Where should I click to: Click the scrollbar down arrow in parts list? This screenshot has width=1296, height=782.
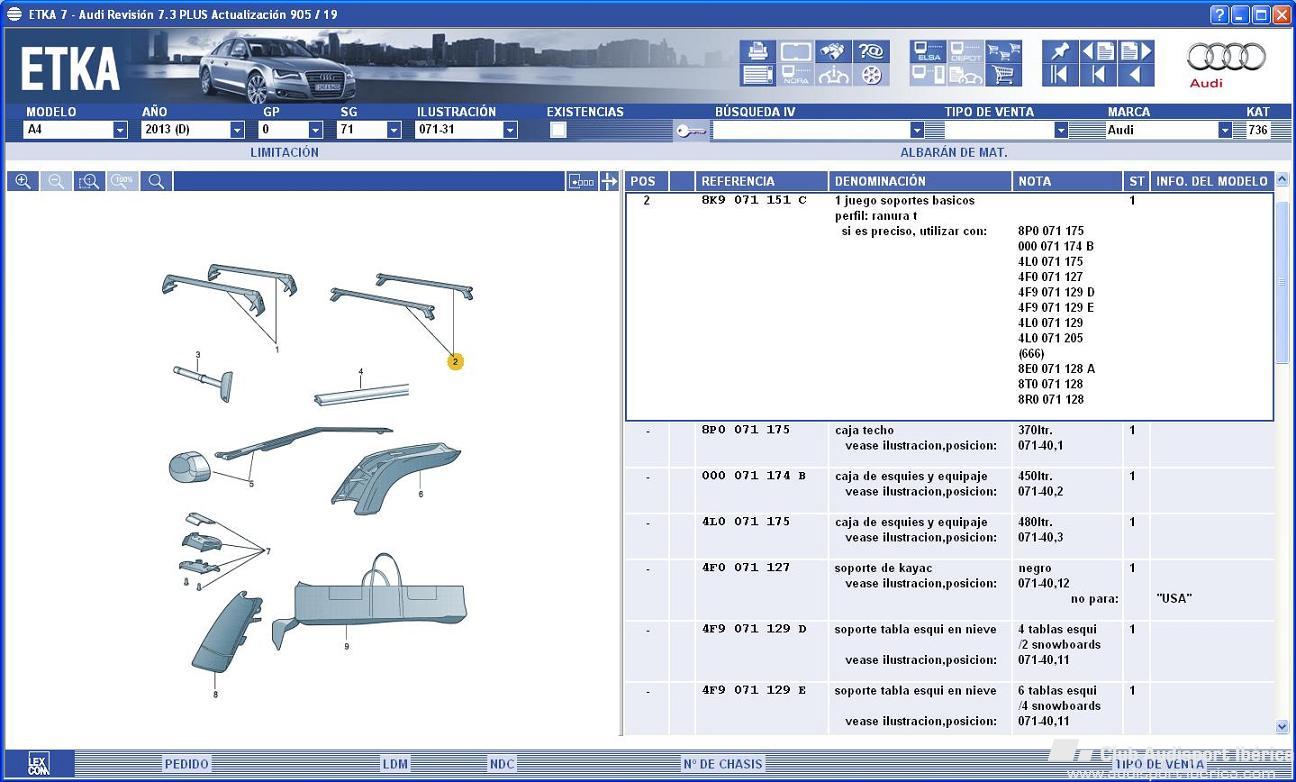pos(1283,727)
